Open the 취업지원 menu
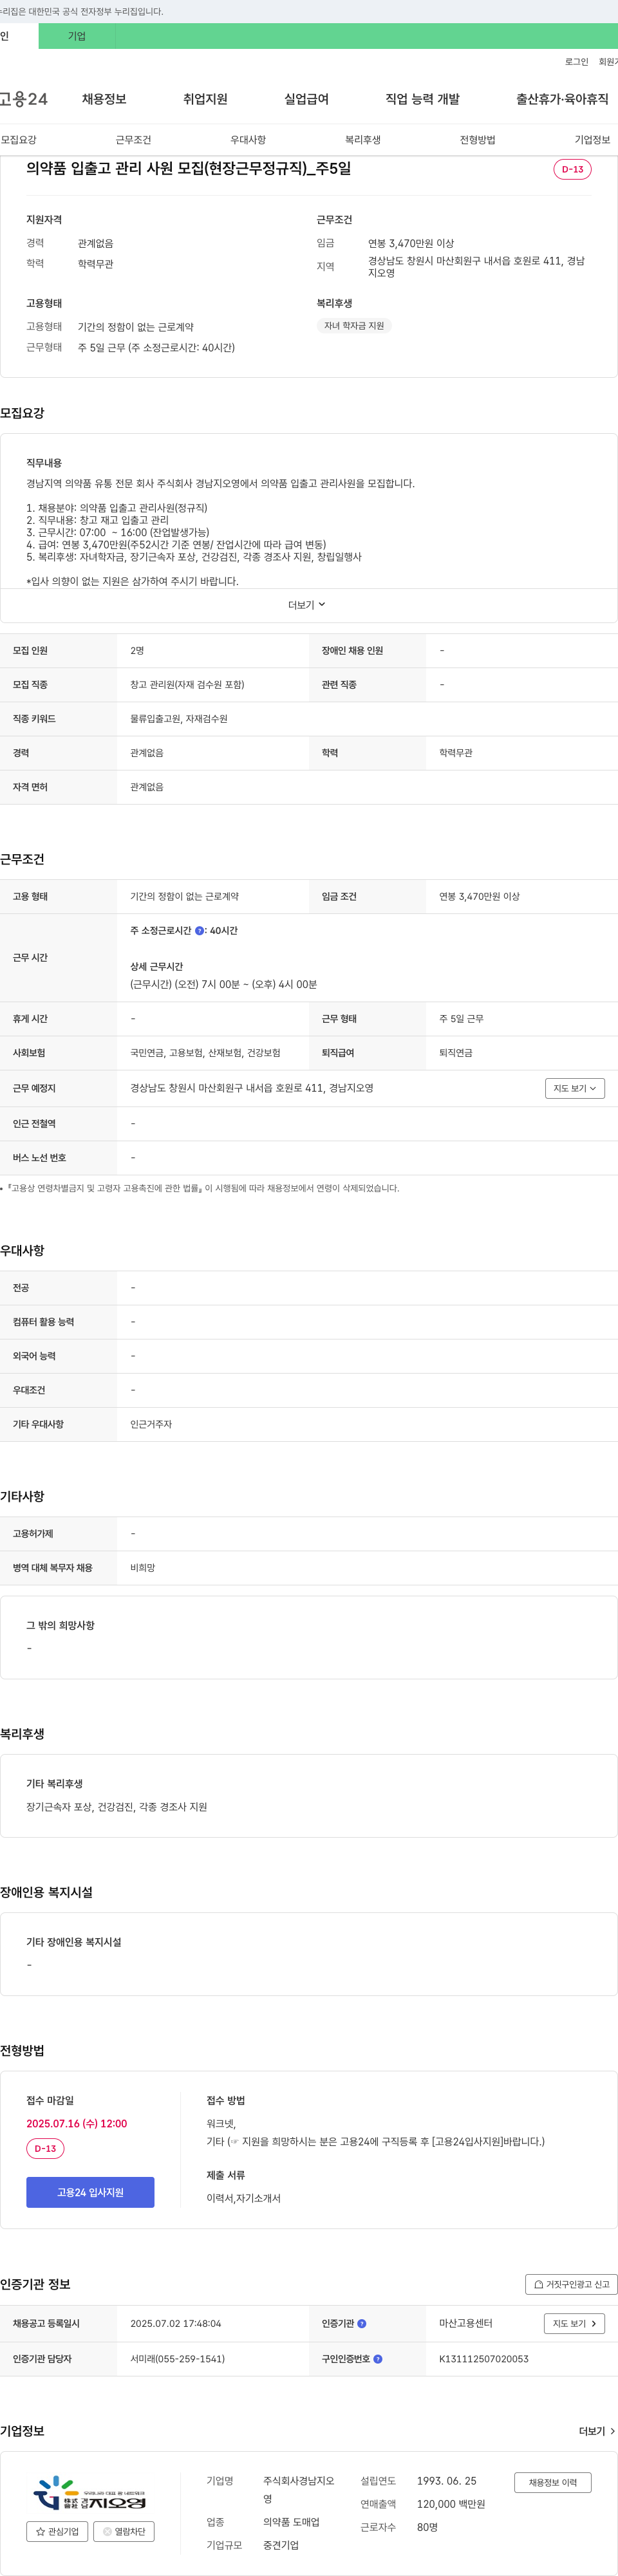 205,99
